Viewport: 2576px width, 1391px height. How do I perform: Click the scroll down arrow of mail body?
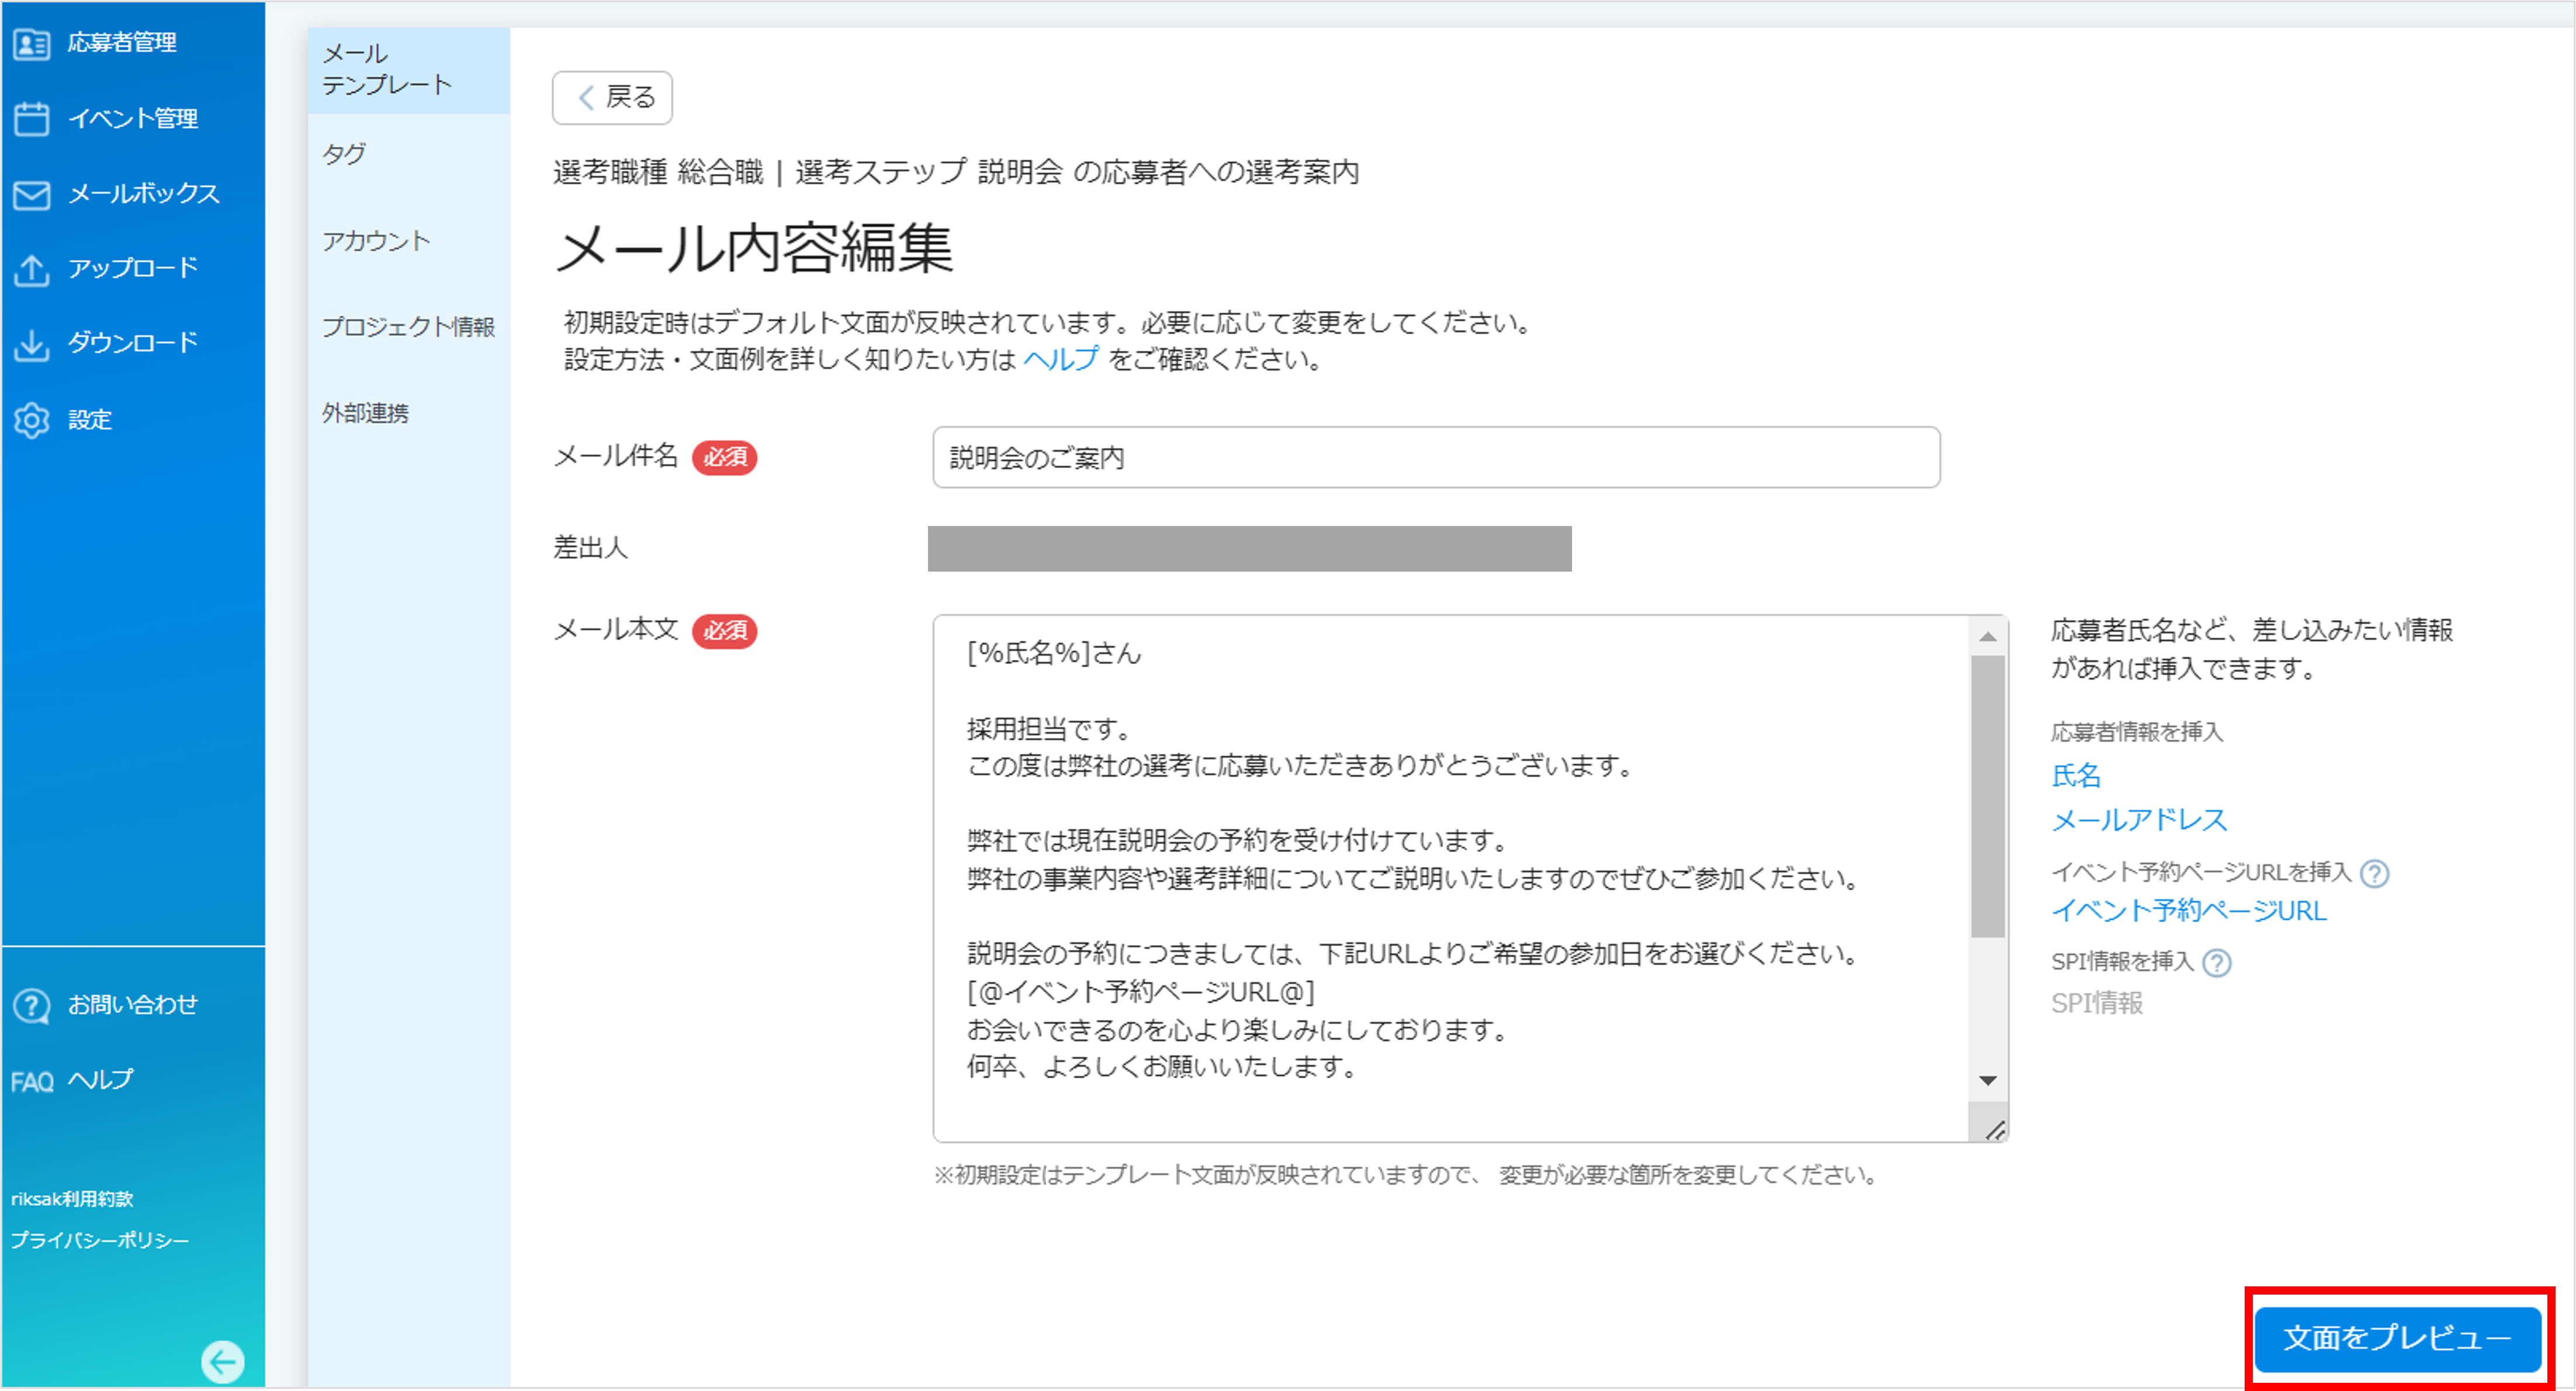(1988, 1081)
